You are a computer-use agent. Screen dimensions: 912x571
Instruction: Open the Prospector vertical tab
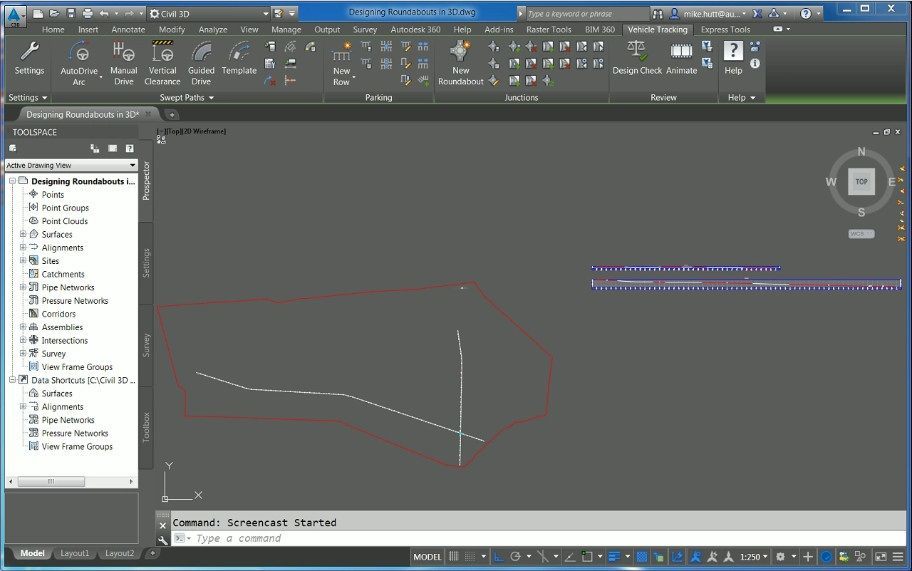click(146, 181)
